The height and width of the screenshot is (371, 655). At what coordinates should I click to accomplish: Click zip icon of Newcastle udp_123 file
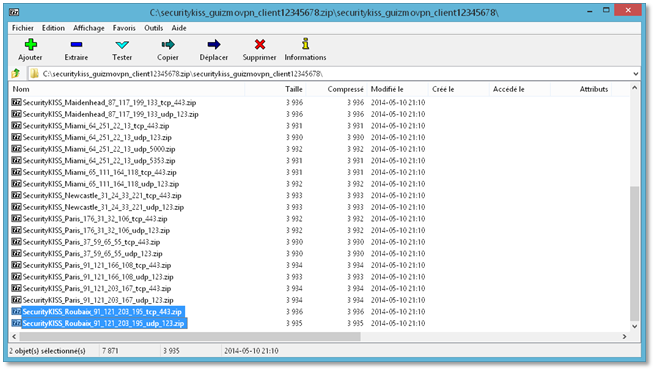[x=16, y=207]
